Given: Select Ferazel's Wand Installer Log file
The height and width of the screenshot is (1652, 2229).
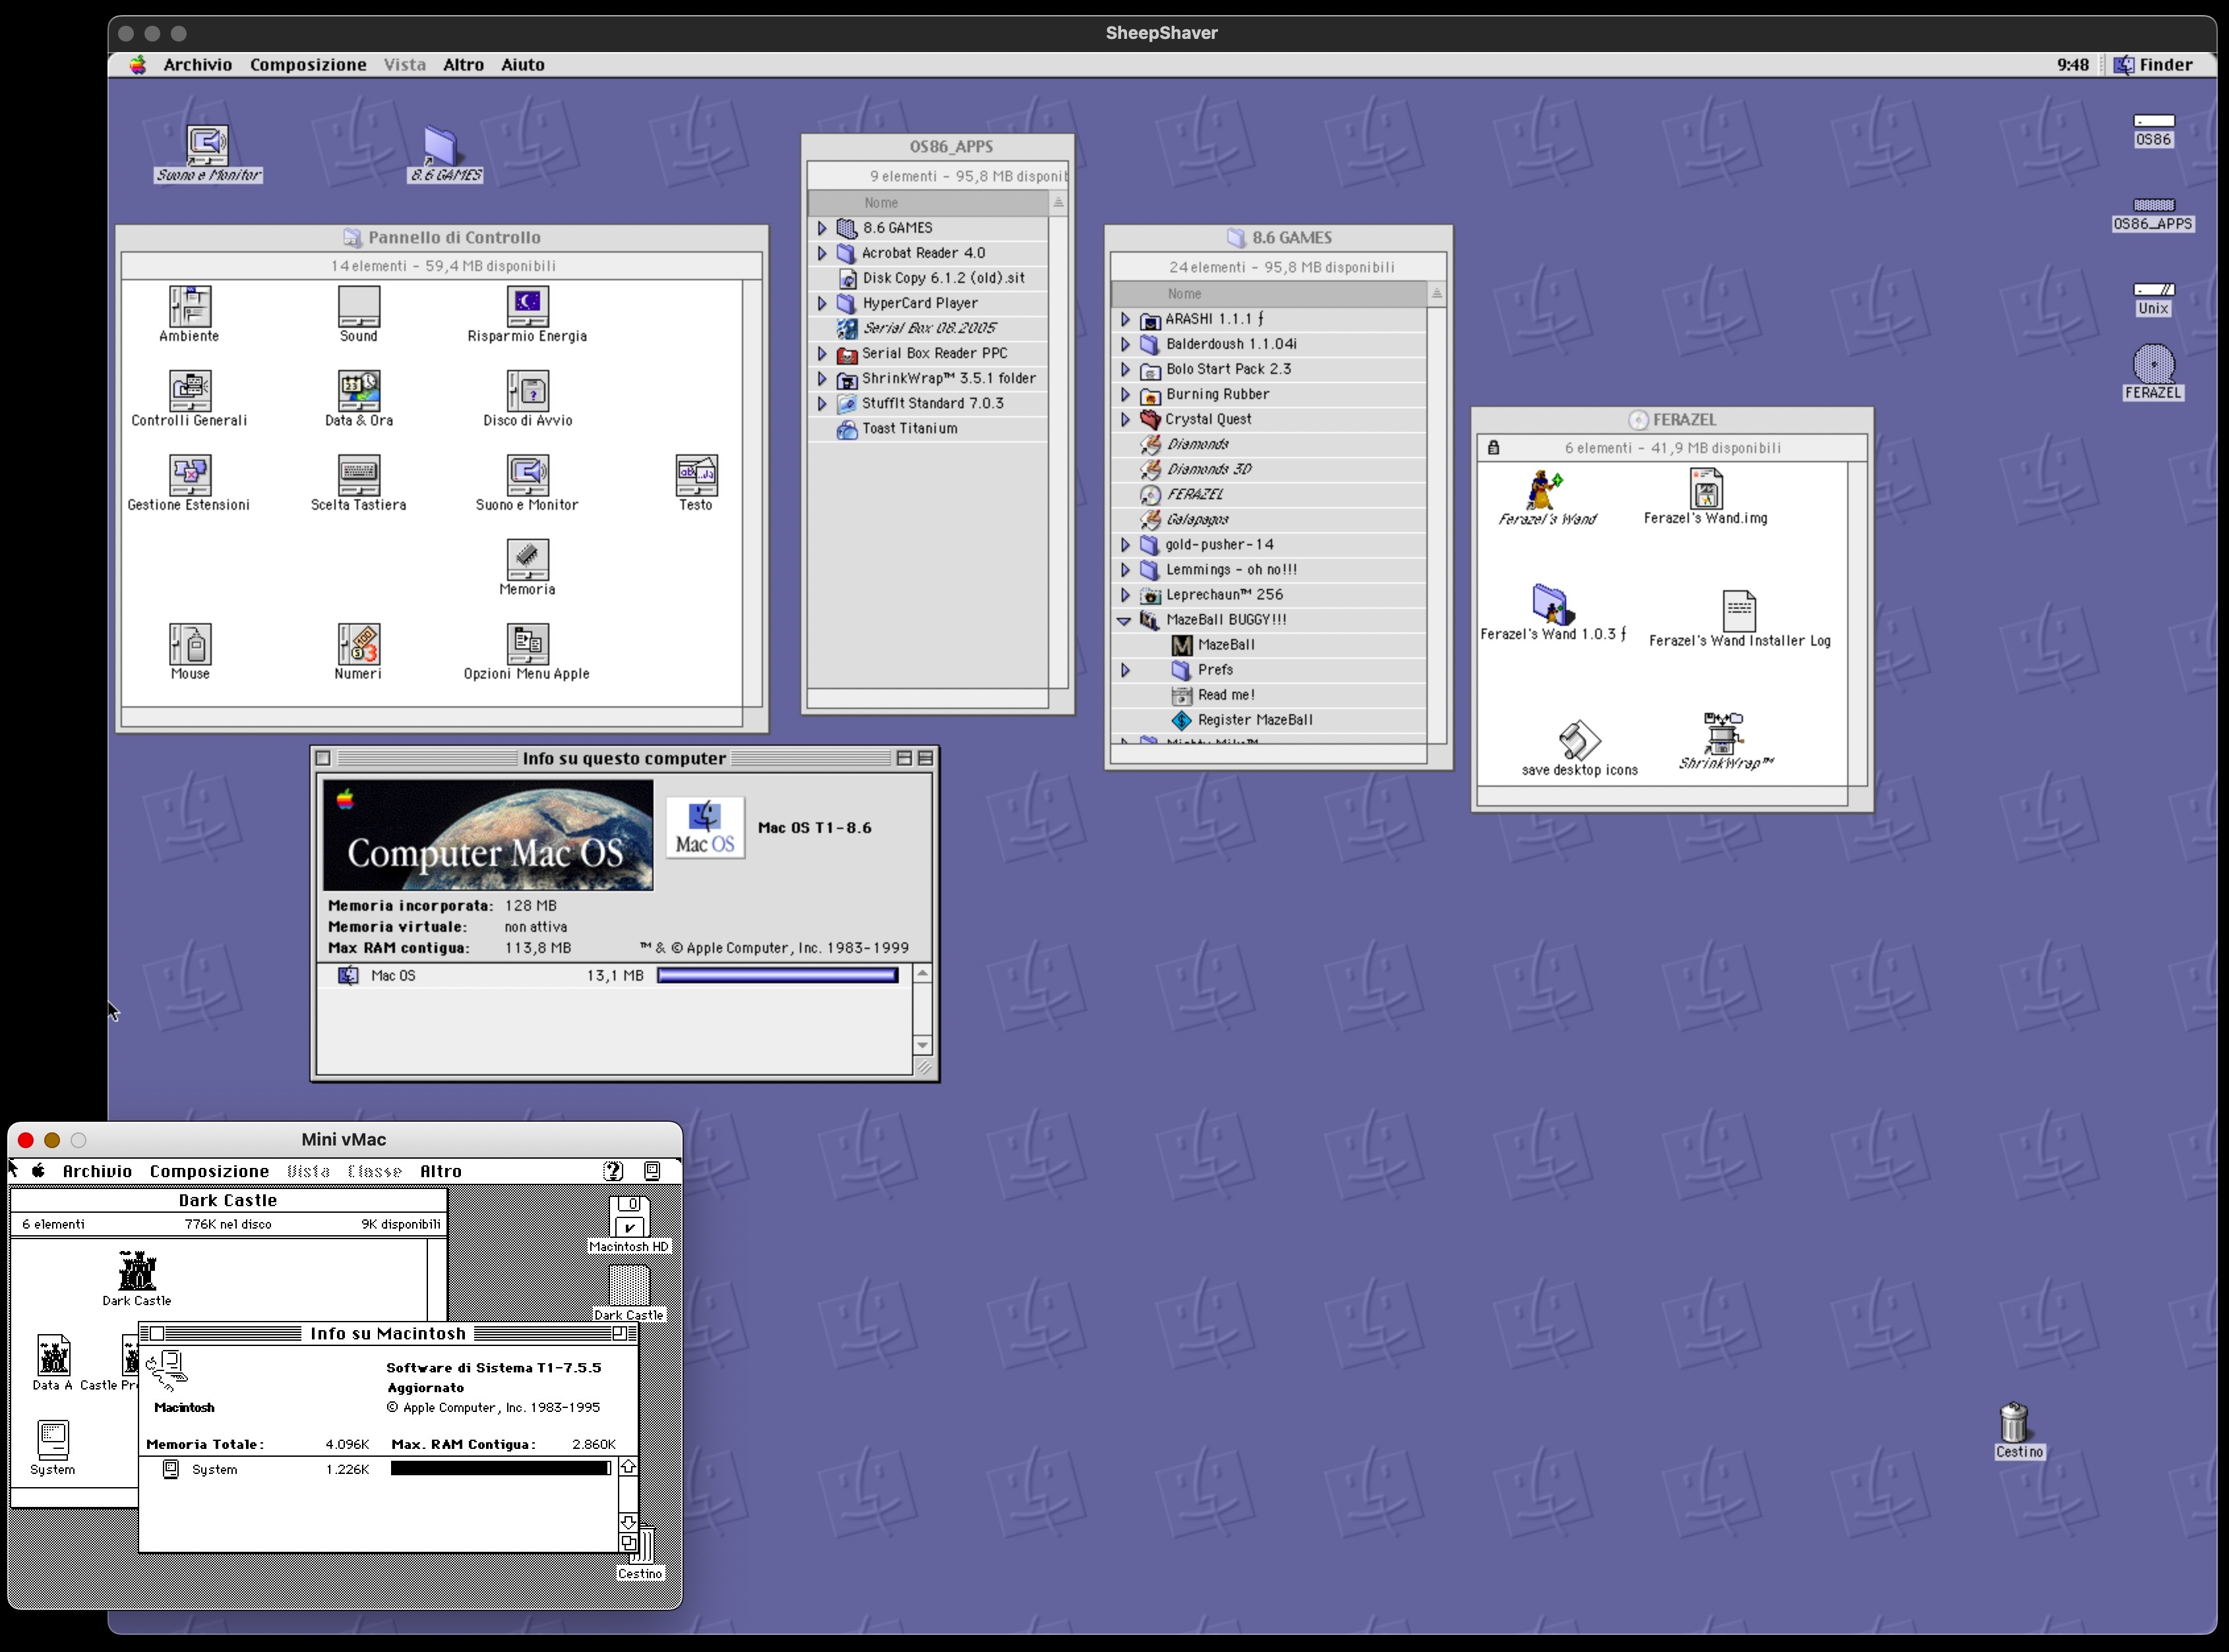Looking at the screenshot, I should (x=1739, y=610).
